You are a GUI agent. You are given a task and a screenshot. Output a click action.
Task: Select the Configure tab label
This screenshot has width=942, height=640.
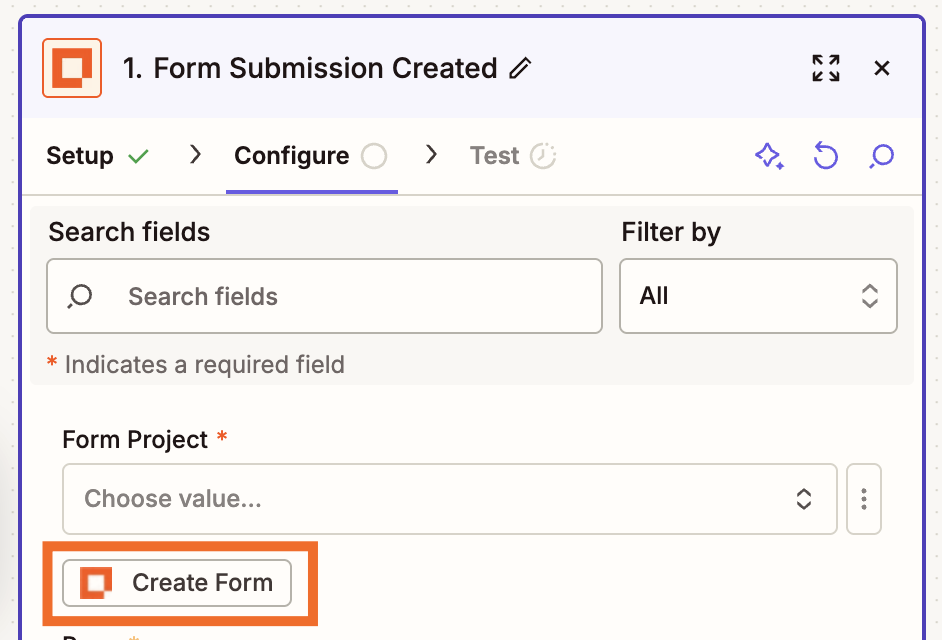[x=290, y=155]
